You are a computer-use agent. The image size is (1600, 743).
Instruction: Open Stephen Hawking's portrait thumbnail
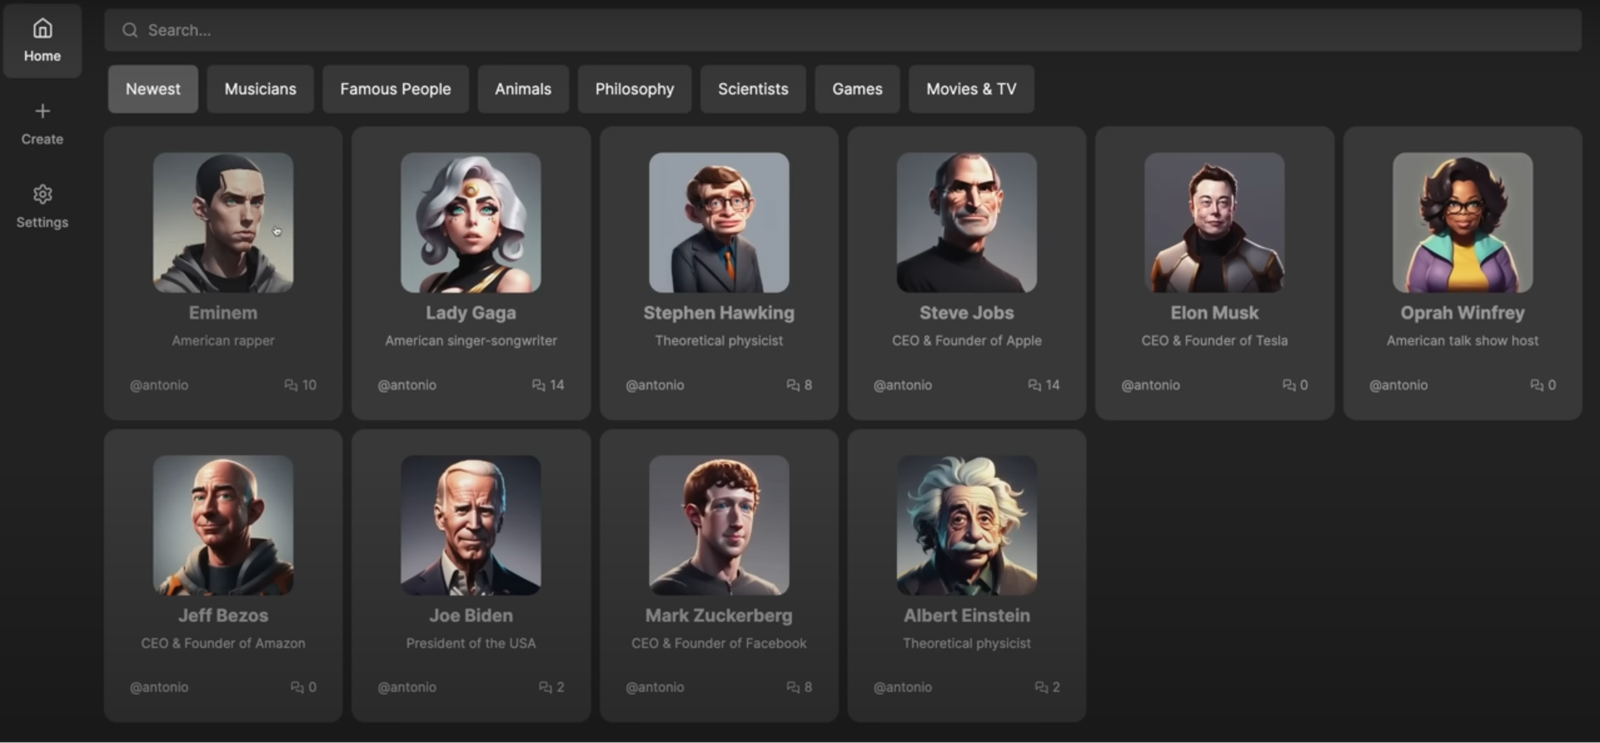click(719, 222)
